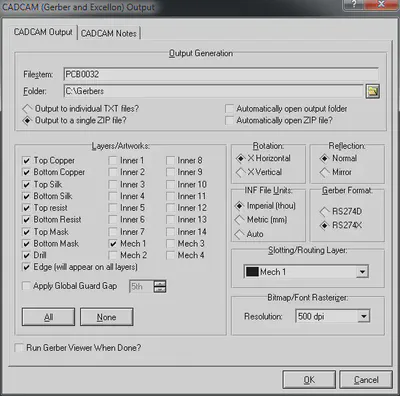Uncheck the Bottom Copper layer
The width and height of the screenshot is (400, 396).
tap(26, 172)
